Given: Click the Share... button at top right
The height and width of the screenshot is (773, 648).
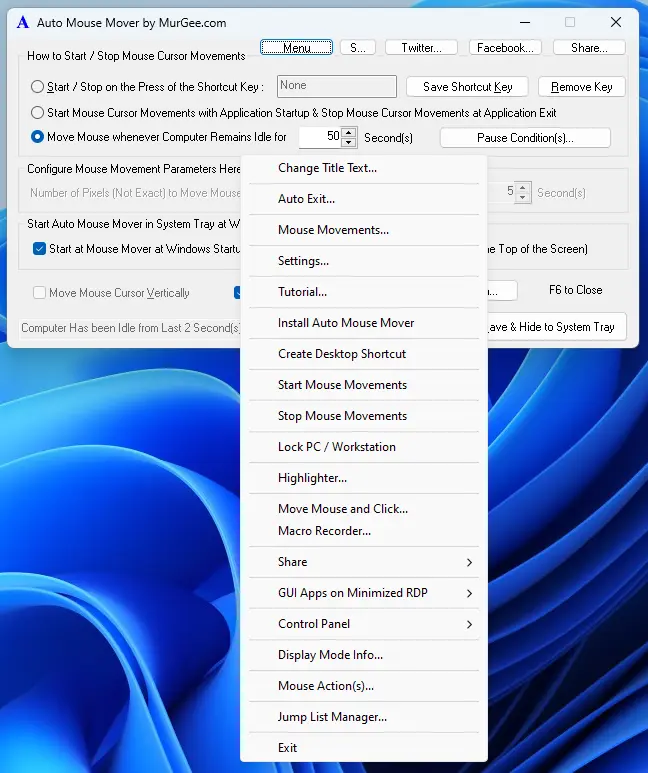Looking at the screenshot, I should (589, 48).
